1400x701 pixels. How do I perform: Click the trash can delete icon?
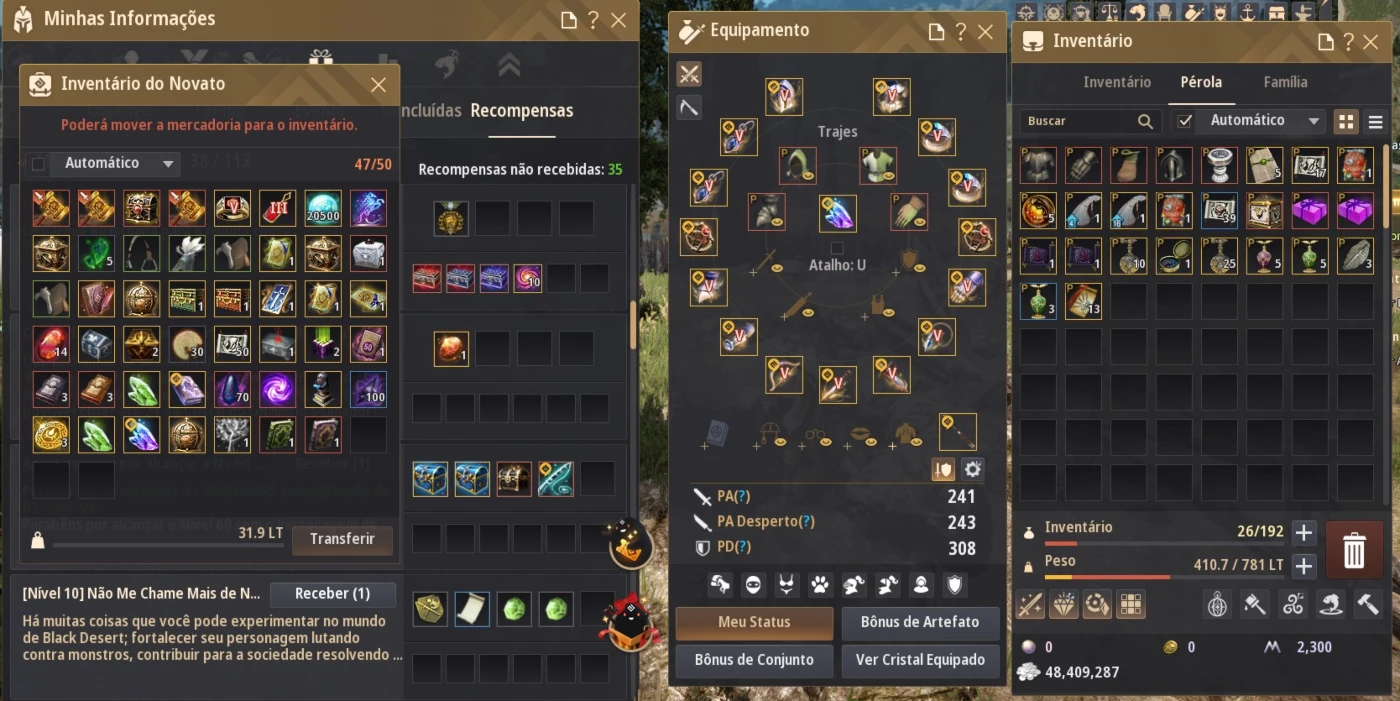pyautogui.click(x=1354, y=550)
